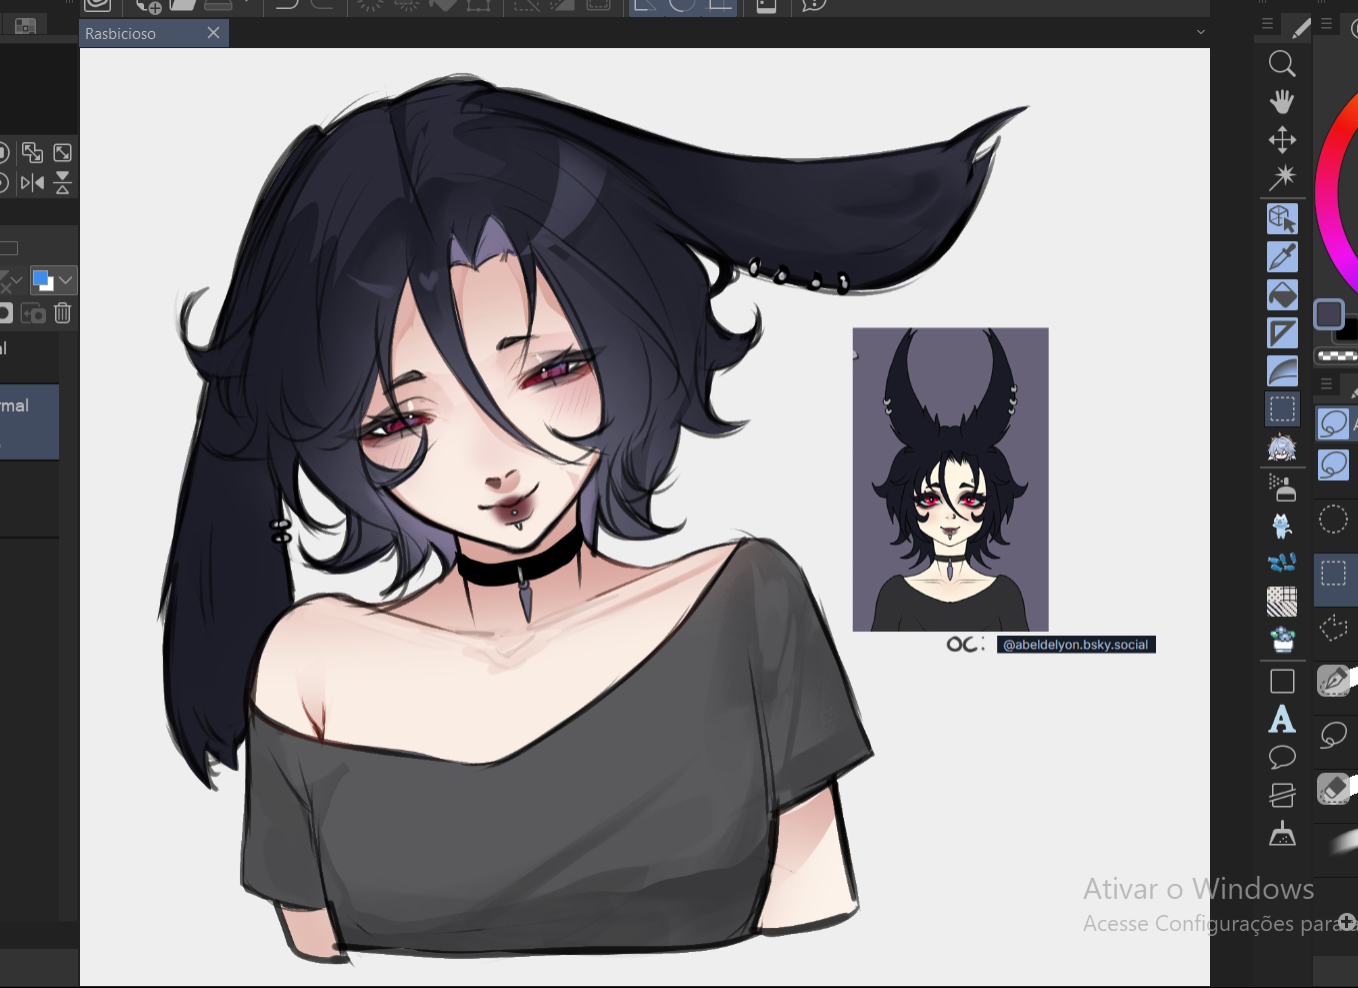
Task: Choose the Eyedropper tool
Action: [x=1282, y=257]
